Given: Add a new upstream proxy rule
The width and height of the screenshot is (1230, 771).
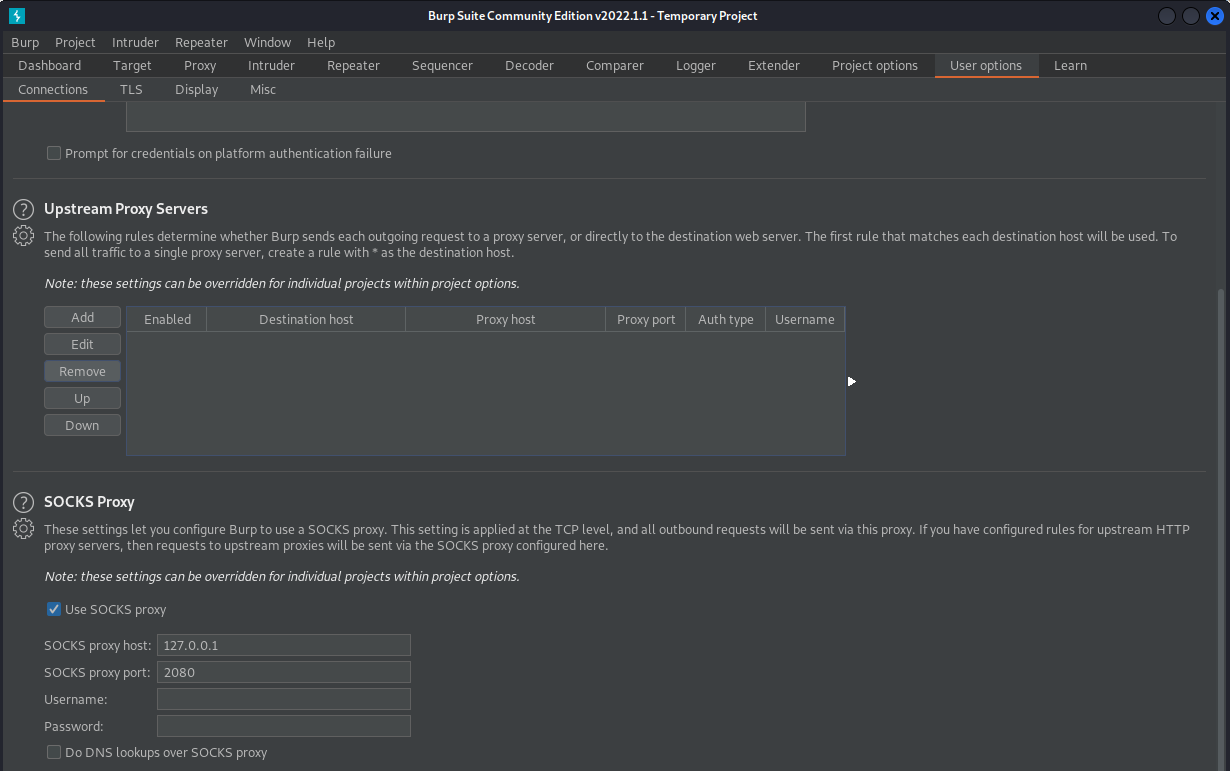Looking at the screenshot, I should pyautogui.click(x=82, y=317).
